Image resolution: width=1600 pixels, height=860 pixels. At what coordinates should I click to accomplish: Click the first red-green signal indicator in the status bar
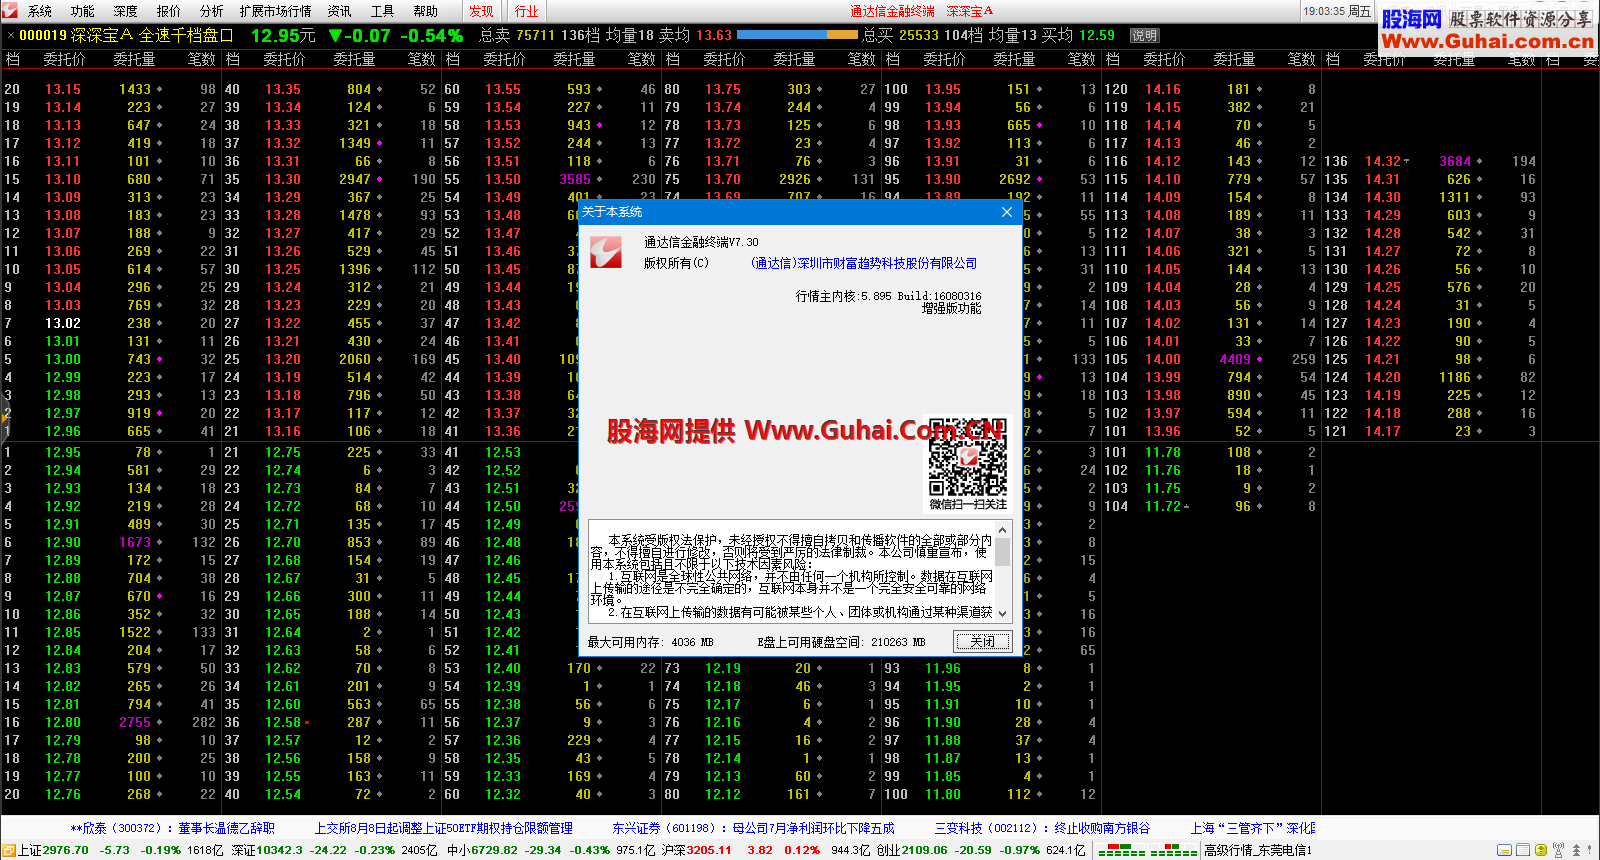click(x=1121, y=850)
